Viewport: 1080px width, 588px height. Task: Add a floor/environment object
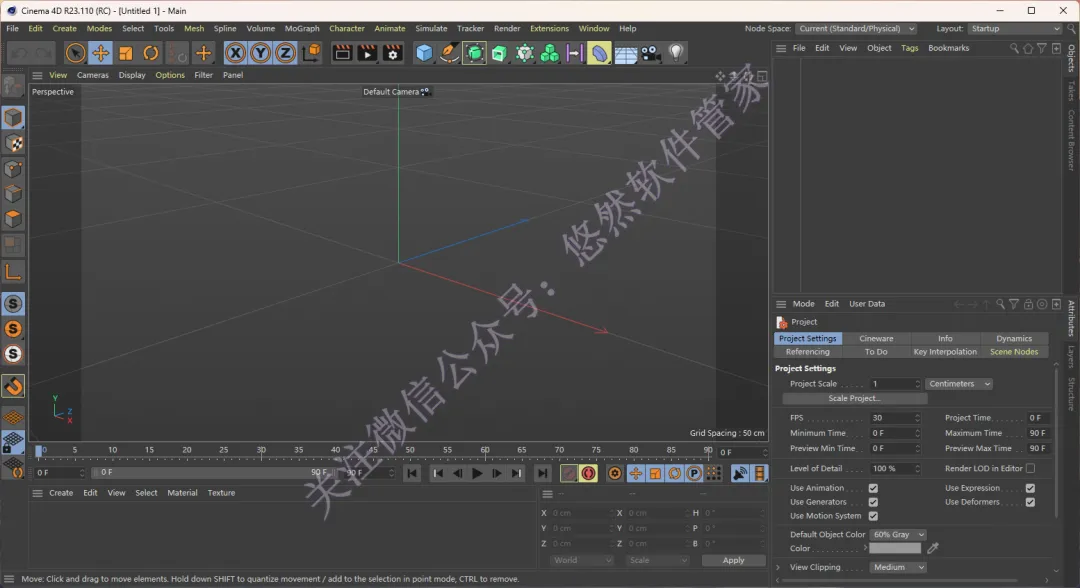click(625, 53)
